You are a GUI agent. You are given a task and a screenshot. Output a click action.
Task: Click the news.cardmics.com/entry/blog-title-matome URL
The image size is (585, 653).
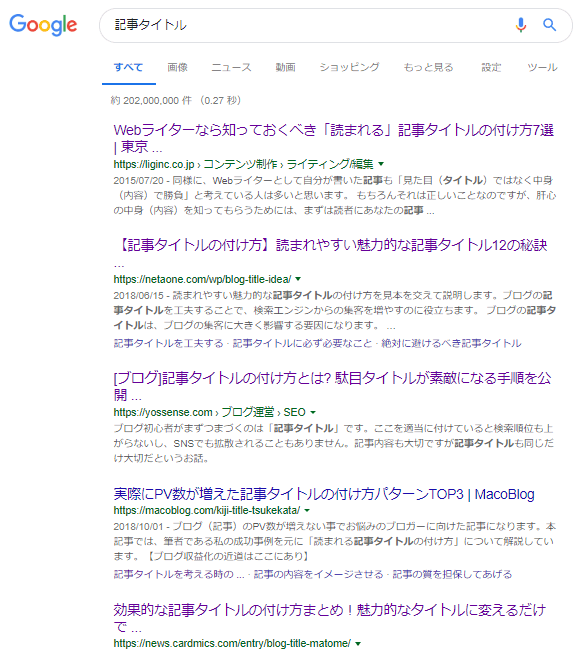pyautogui.click(x=232, y=644)
